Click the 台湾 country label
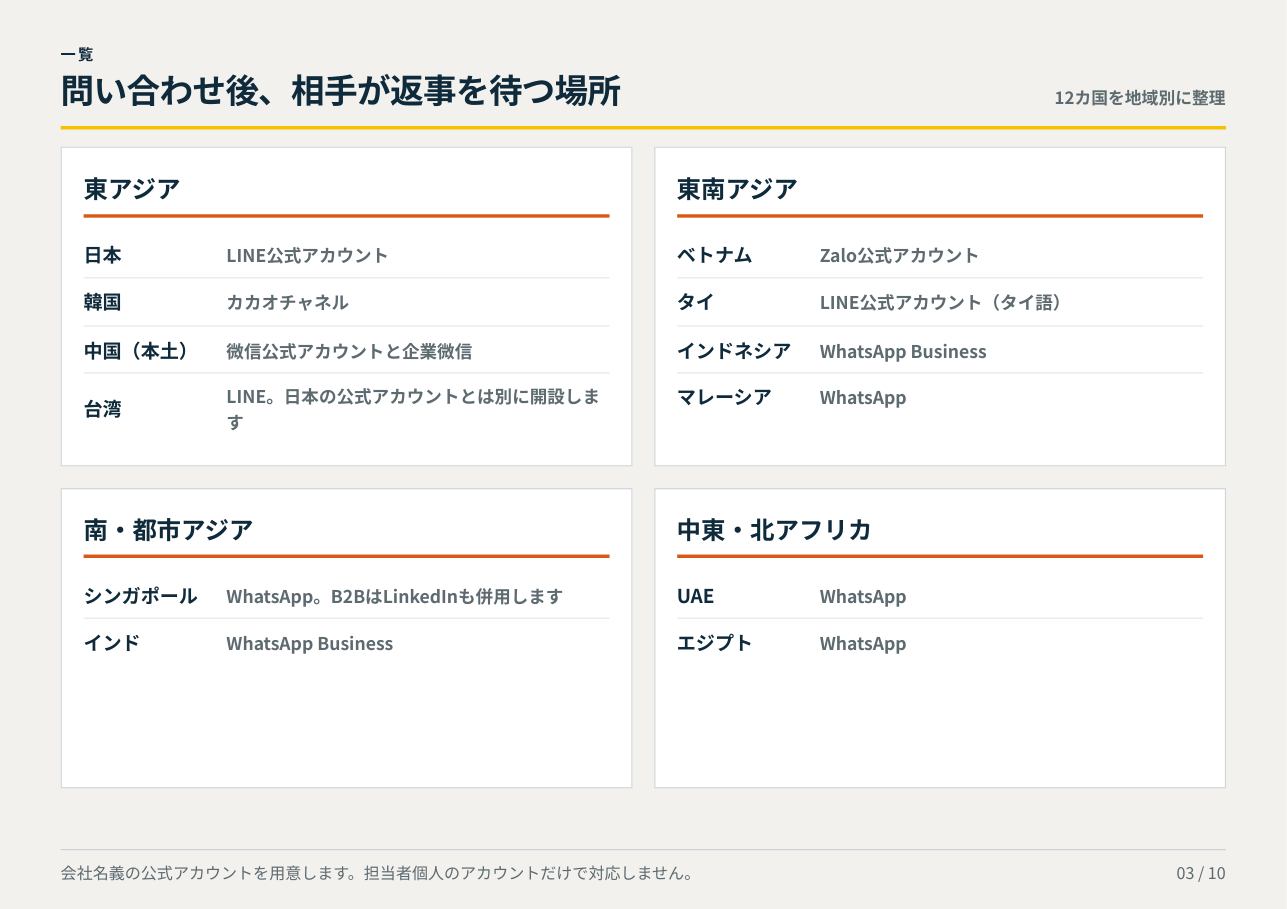This screenshot has width=1287, height=909. coord(103,409)
